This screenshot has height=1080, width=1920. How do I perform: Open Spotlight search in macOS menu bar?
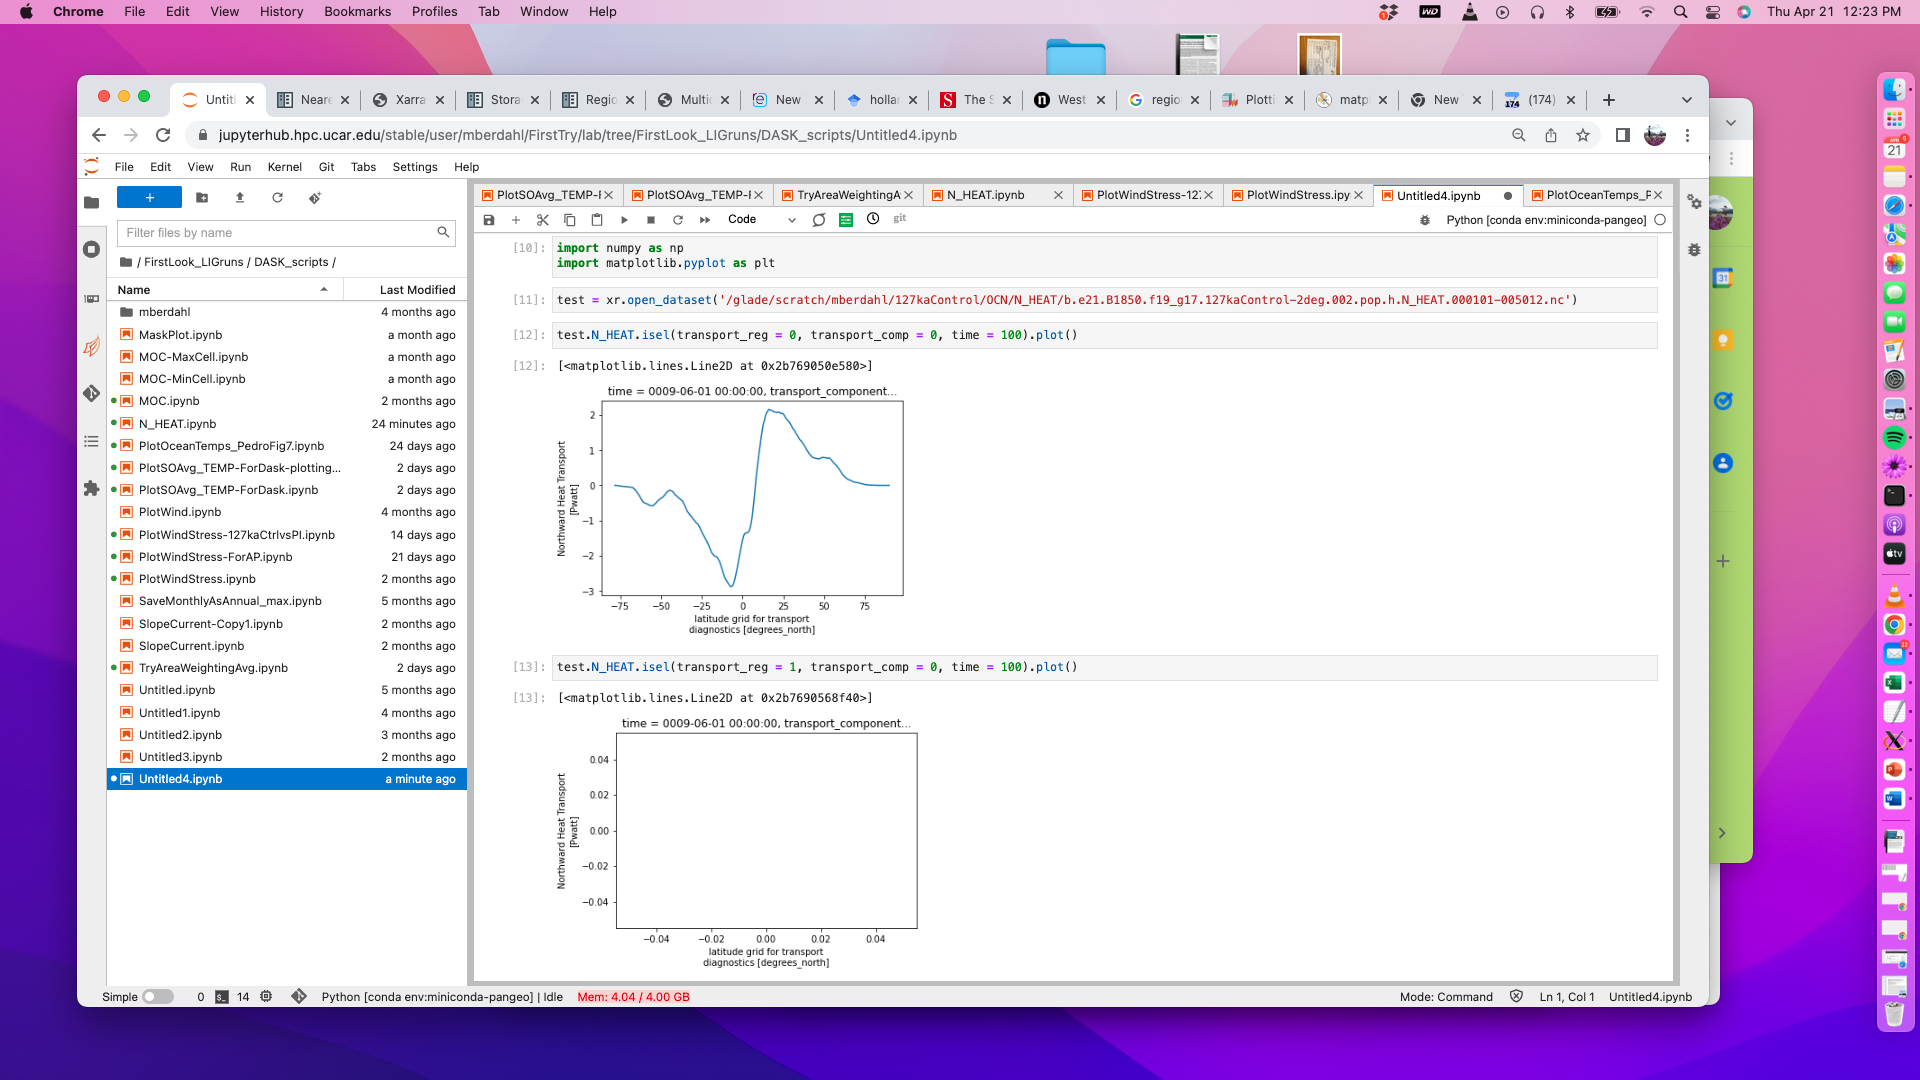pyautogui.click(x=1680, y=12)
